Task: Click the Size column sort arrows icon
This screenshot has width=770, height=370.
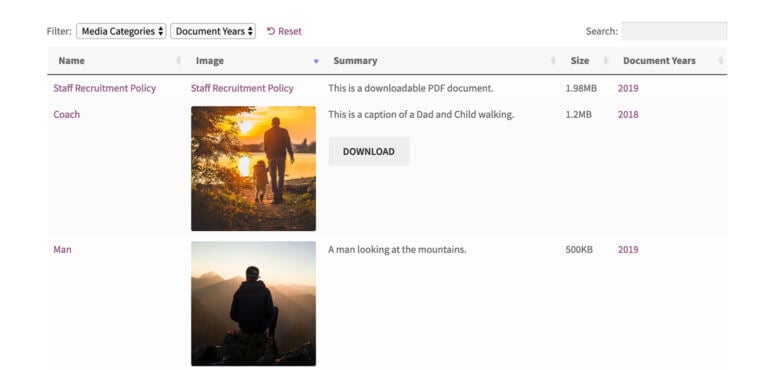Action: click(605, 61)
